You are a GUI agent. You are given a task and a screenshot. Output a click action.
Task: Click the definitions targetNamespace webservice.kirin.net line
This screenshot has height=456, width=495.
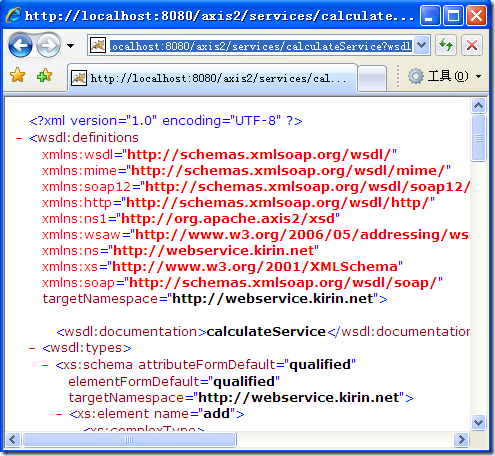click(215, 299)
